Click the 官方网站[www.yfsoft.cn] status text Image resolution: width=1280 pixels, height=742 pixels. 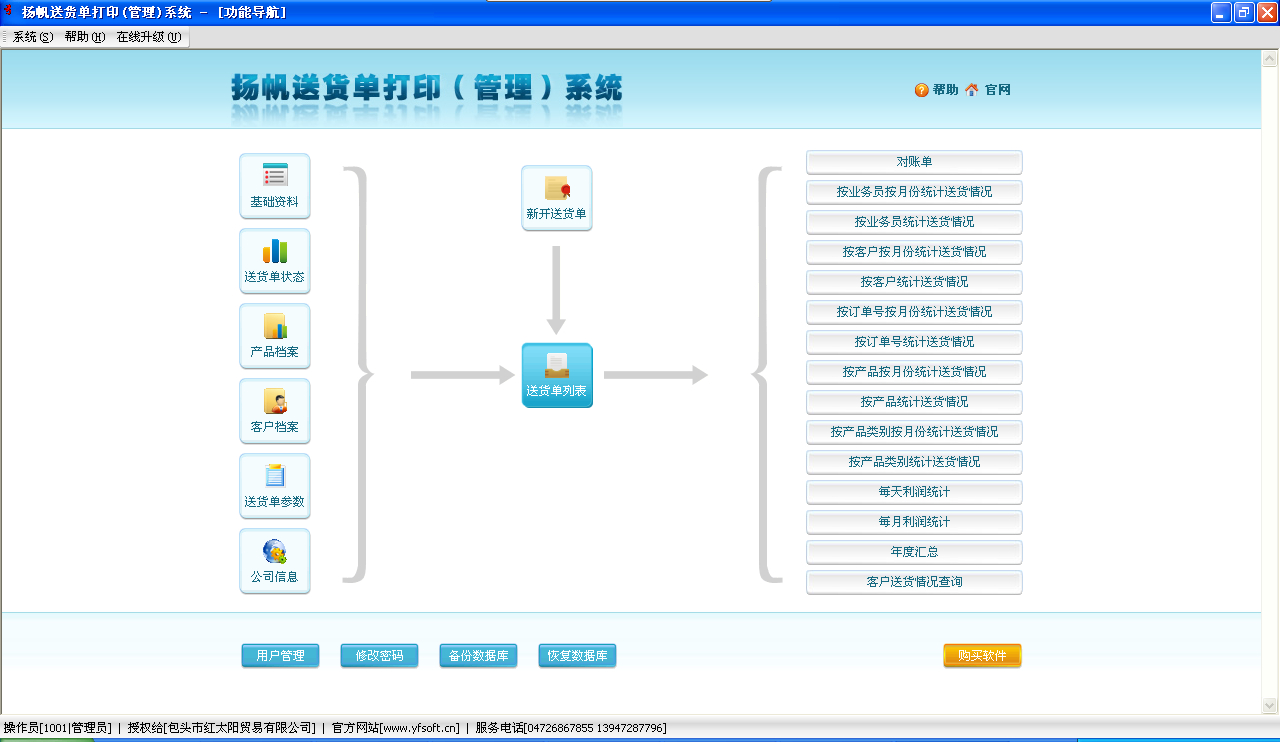pos(395,728)
